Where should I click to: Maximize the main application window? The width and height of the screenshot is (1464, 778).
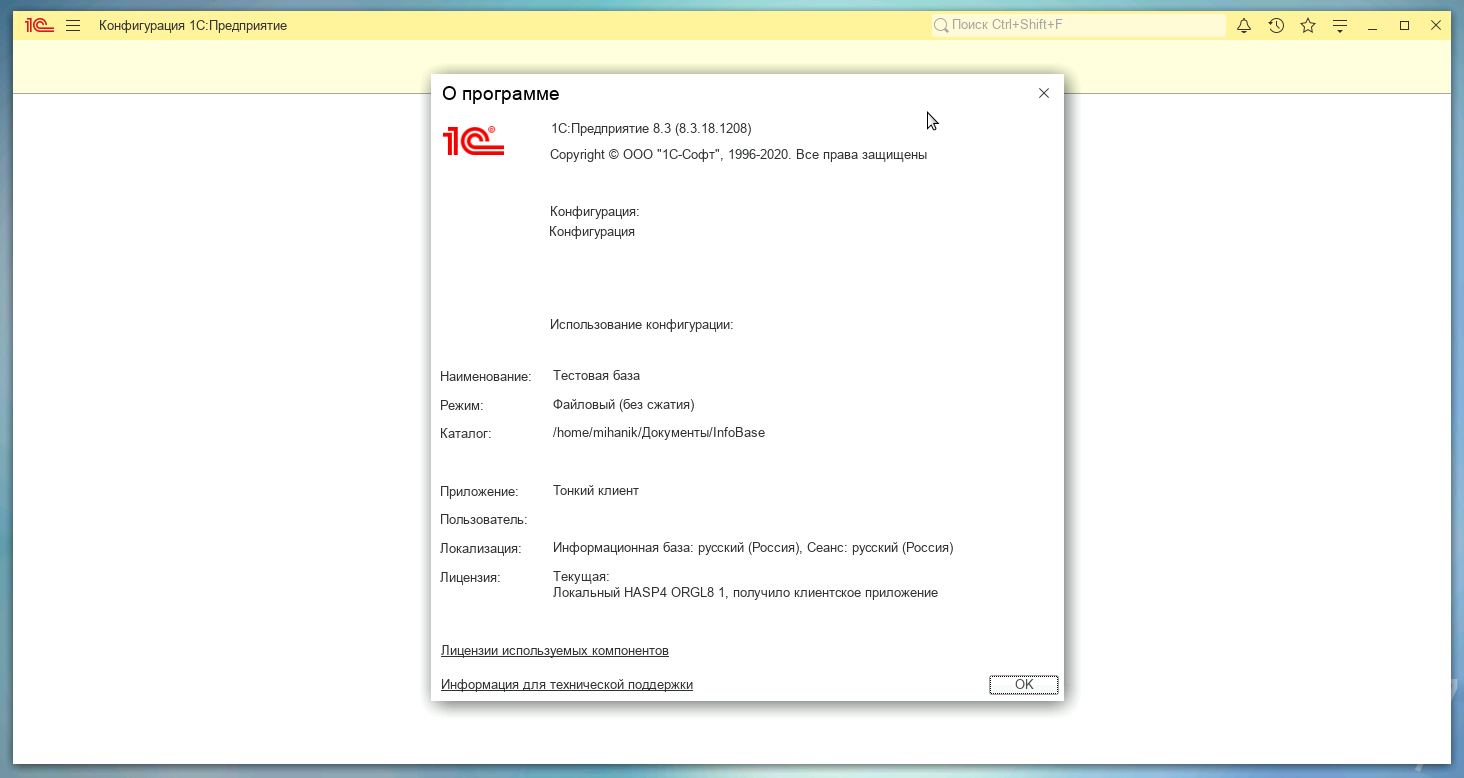pyautogui.click(x=1404, y=26)
